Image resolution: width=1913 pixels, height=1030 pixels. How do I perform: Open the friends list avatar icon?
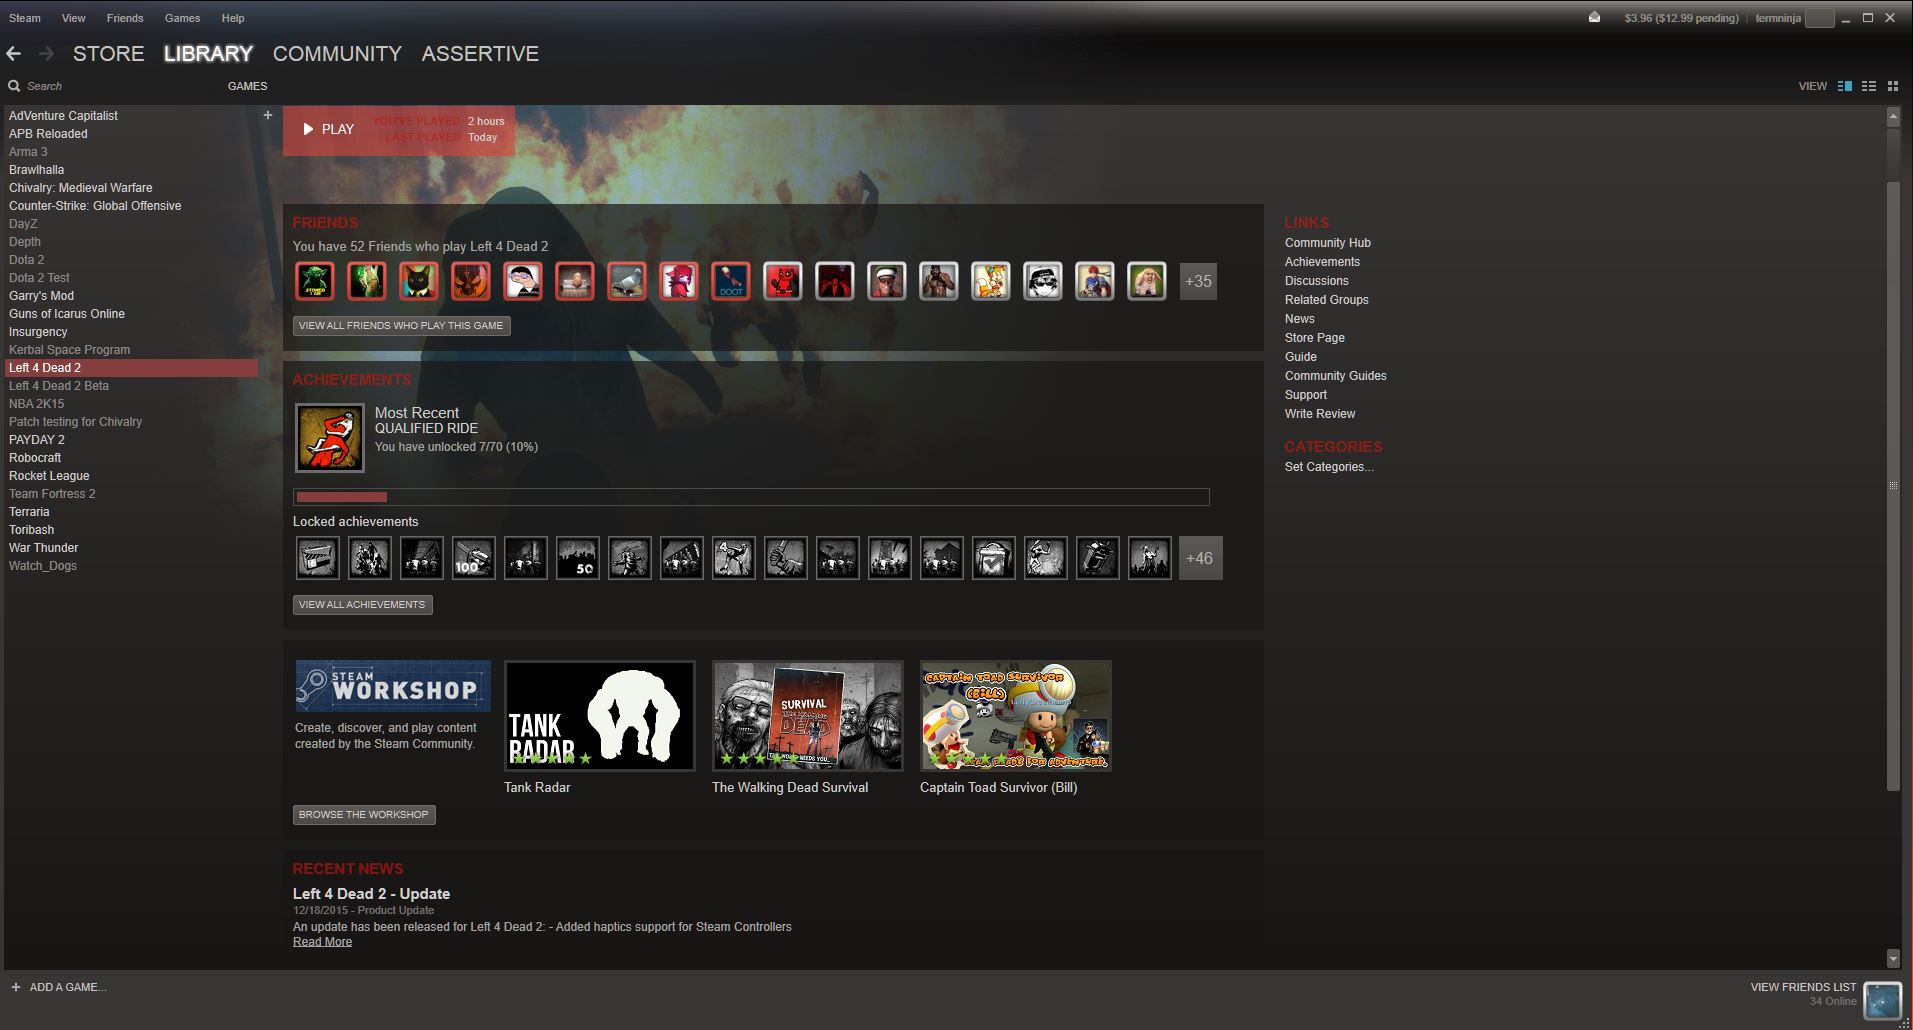(x=1882, y=1000)
